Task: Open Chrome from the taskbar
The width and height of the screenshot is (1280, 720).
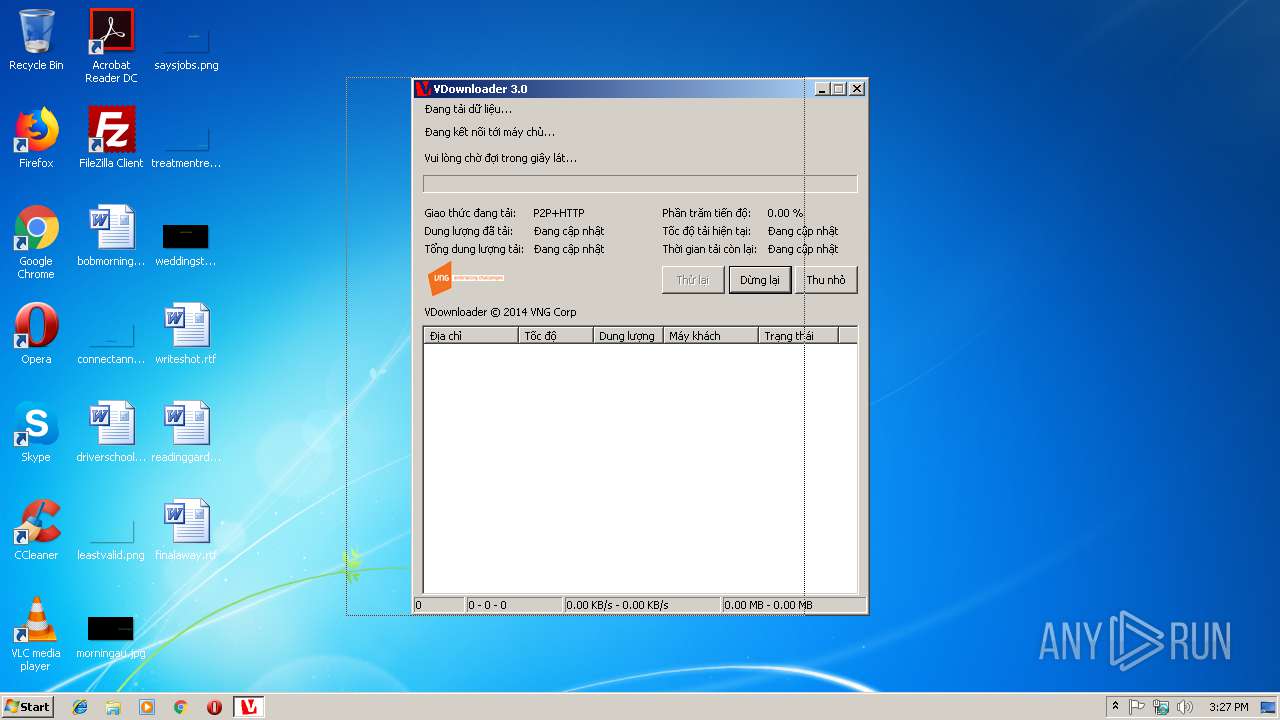Action: pos(180,706)
